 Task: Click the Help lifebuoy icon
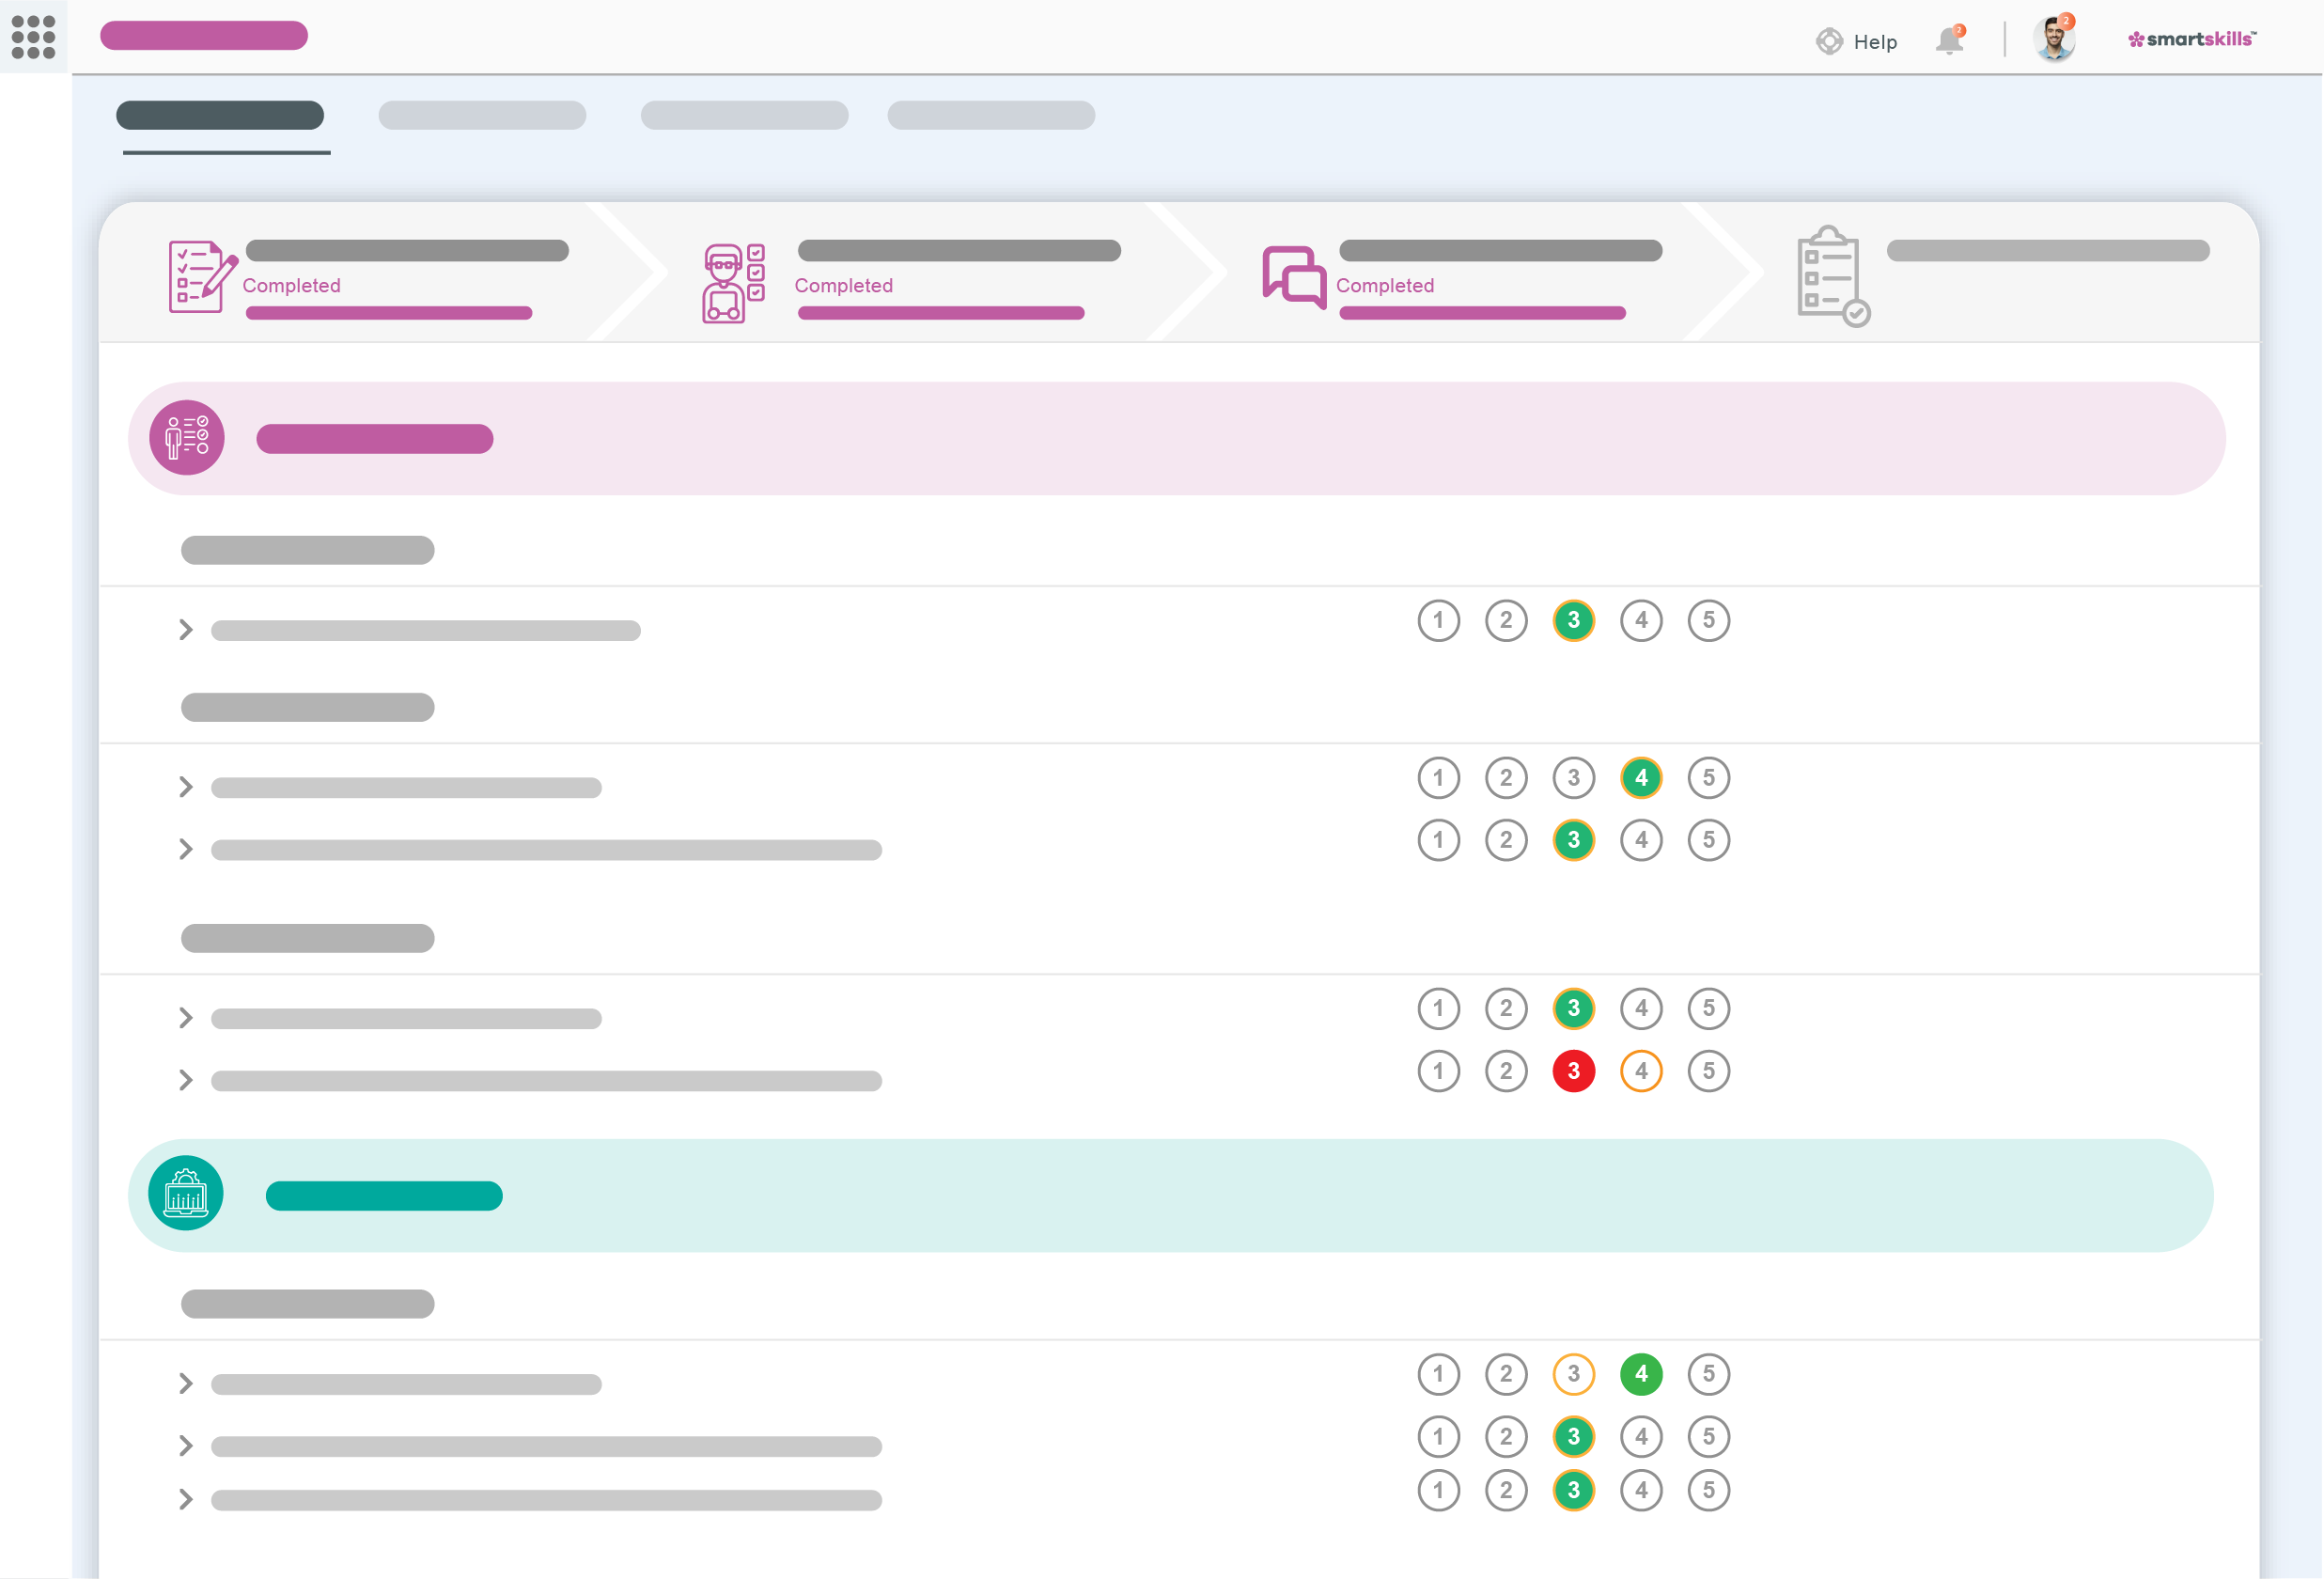click(1829, 41)
